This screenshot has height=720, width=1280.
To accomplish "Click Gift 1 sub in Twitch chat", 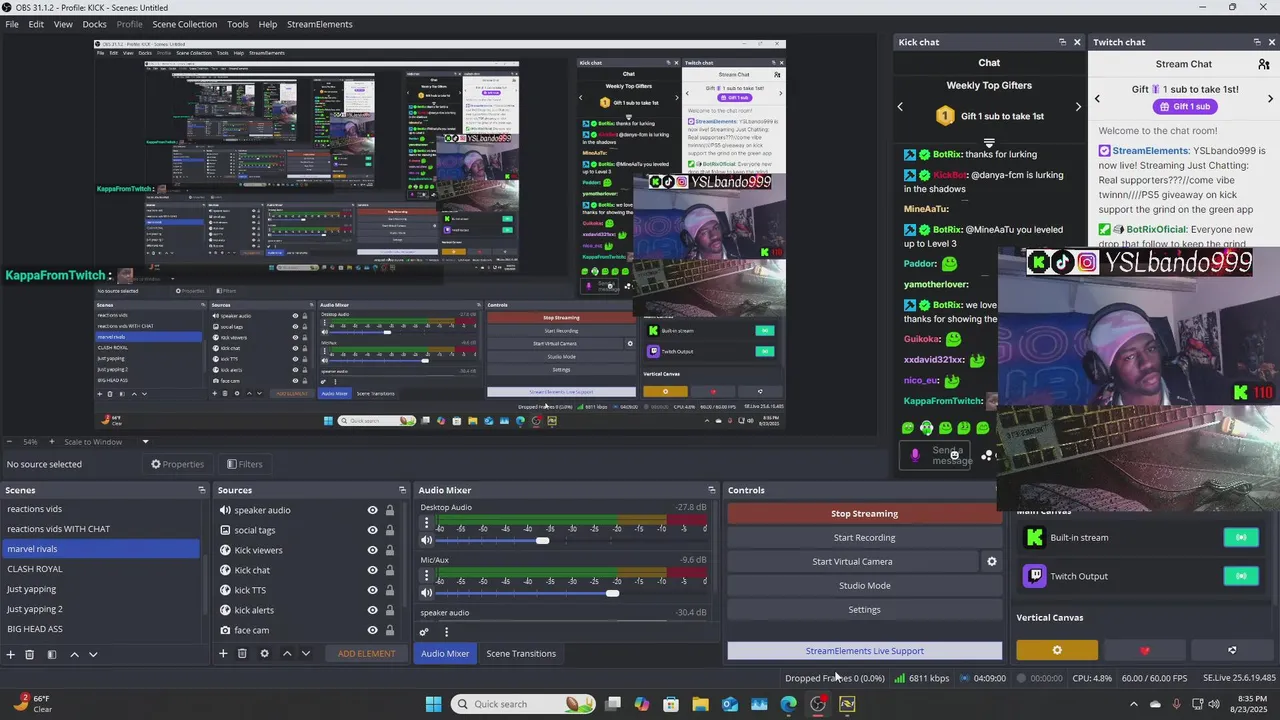I will (x=1184, y=107).
